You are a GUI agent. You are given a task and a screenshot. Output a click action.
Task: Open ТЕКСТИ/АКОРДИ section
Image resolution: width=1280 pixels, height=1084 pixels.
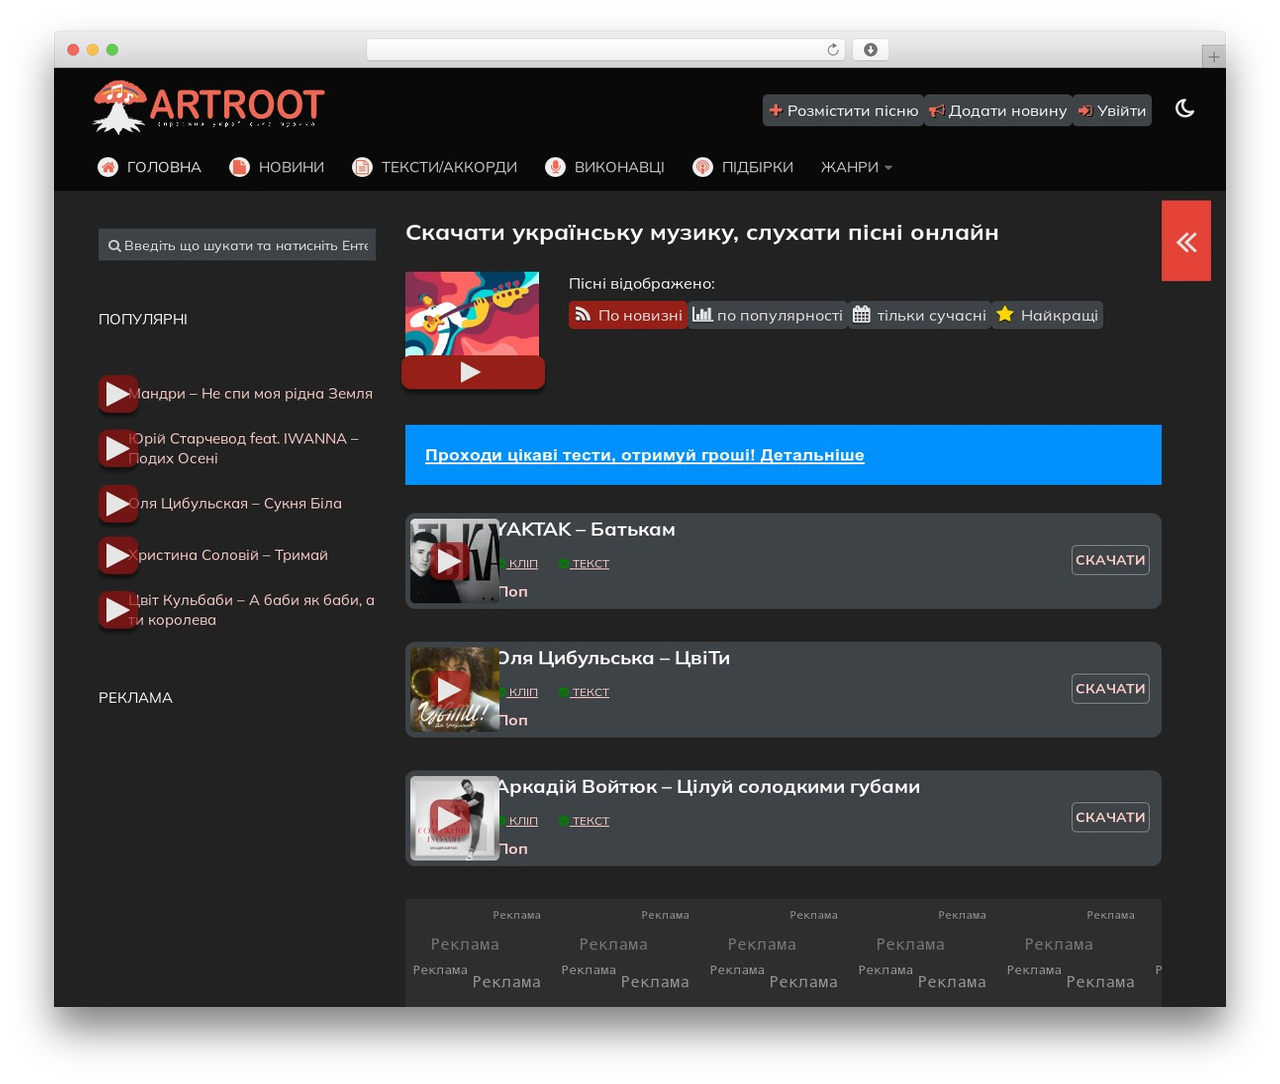click(x=435, y=167)
